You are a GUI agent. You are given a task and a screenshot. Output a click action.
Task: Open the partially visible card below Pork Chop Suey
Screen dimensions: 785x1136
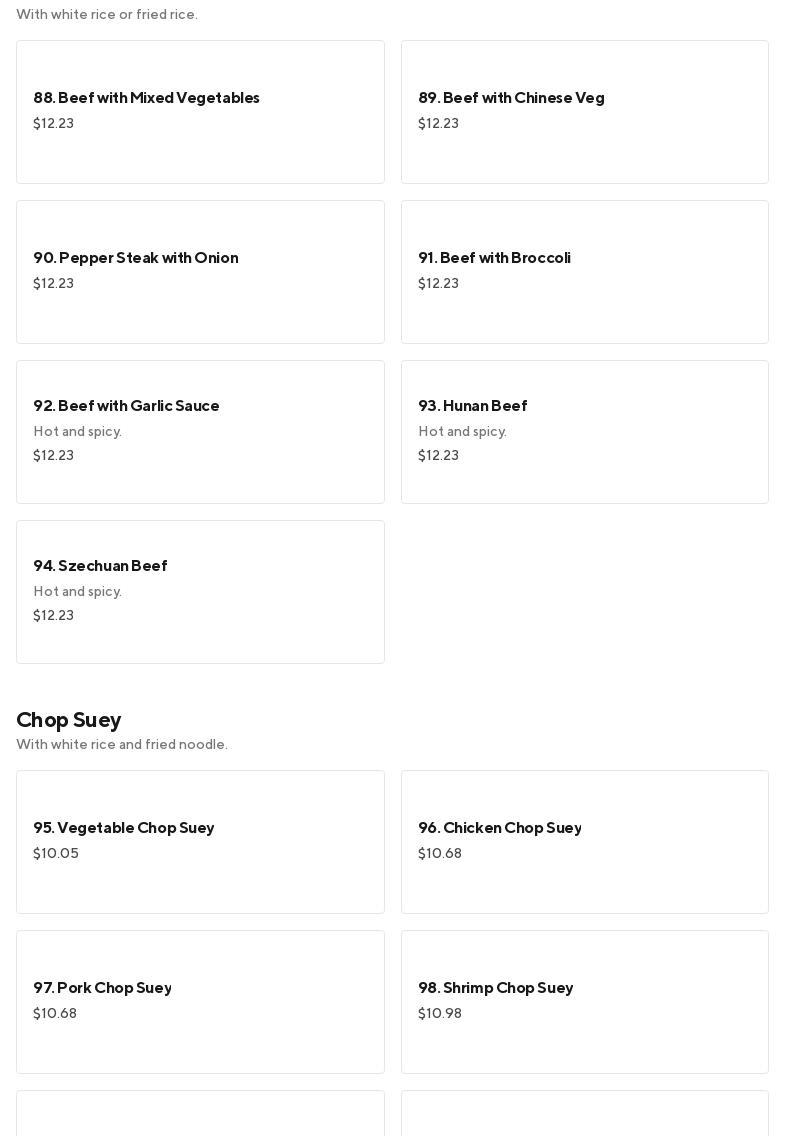(x=200, y=1114)
